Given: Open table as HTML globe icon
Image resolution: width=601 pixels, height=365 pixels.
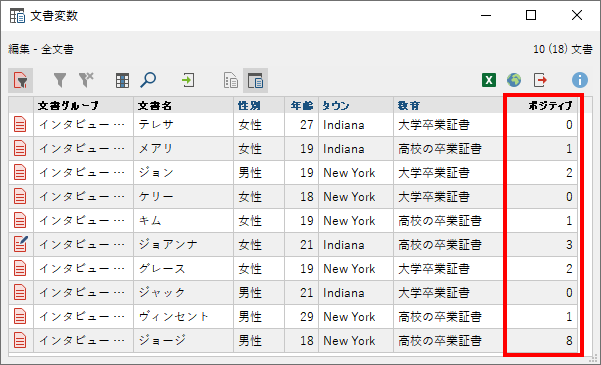Looking at the screenshot, I should tap(514, 80).
